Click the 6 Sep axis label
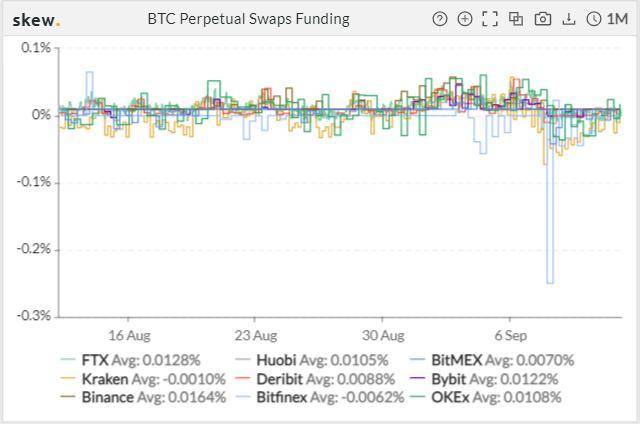This screenshot has height=424, width=640. coord(511,335)
